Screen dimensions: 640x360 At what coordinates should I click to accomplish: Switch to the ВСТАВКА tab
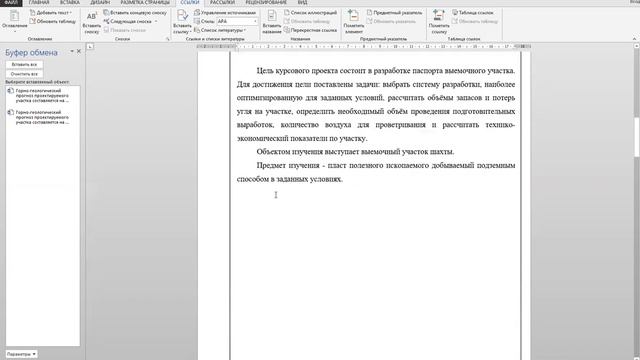coord(70,2)
